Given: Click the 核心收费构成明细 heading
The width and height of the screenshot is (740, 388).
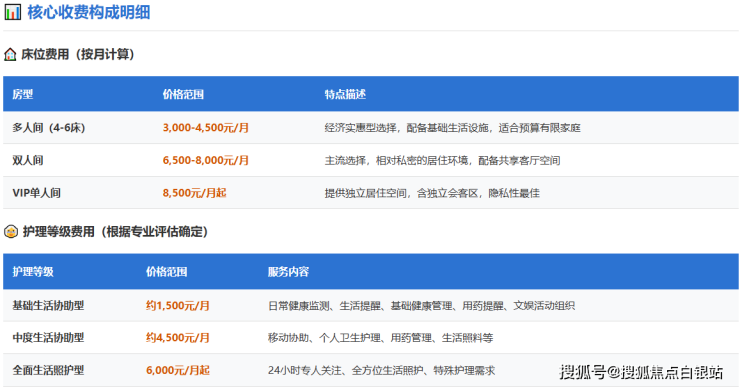Looking at the screenshot, I should tap(89, 12).
